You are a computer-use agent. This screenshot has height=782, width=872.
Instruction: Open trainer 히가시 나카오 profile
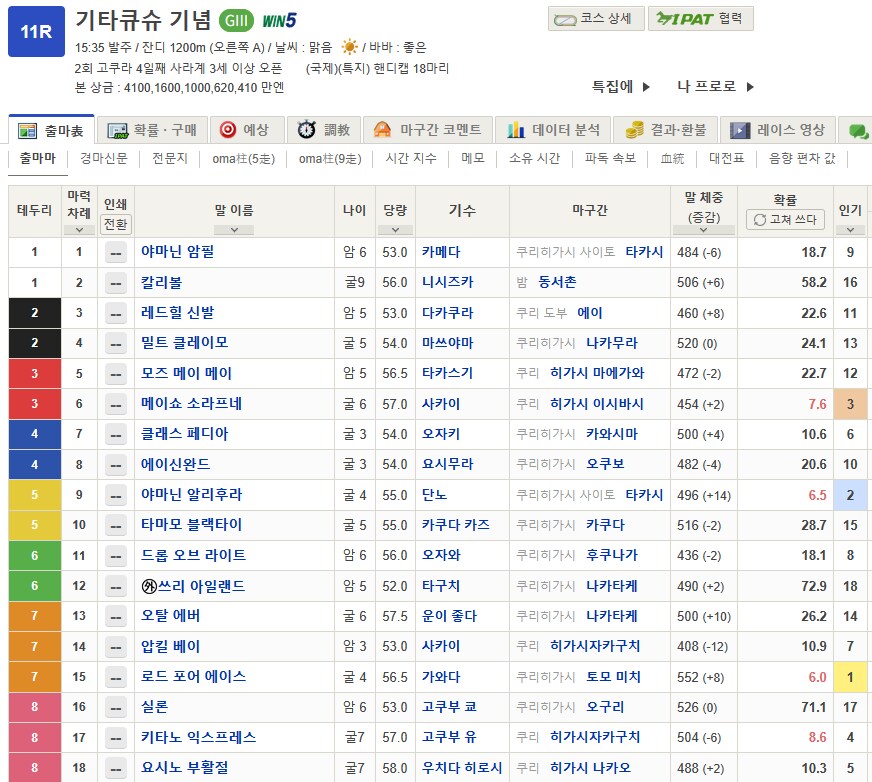tap(591, 768)
